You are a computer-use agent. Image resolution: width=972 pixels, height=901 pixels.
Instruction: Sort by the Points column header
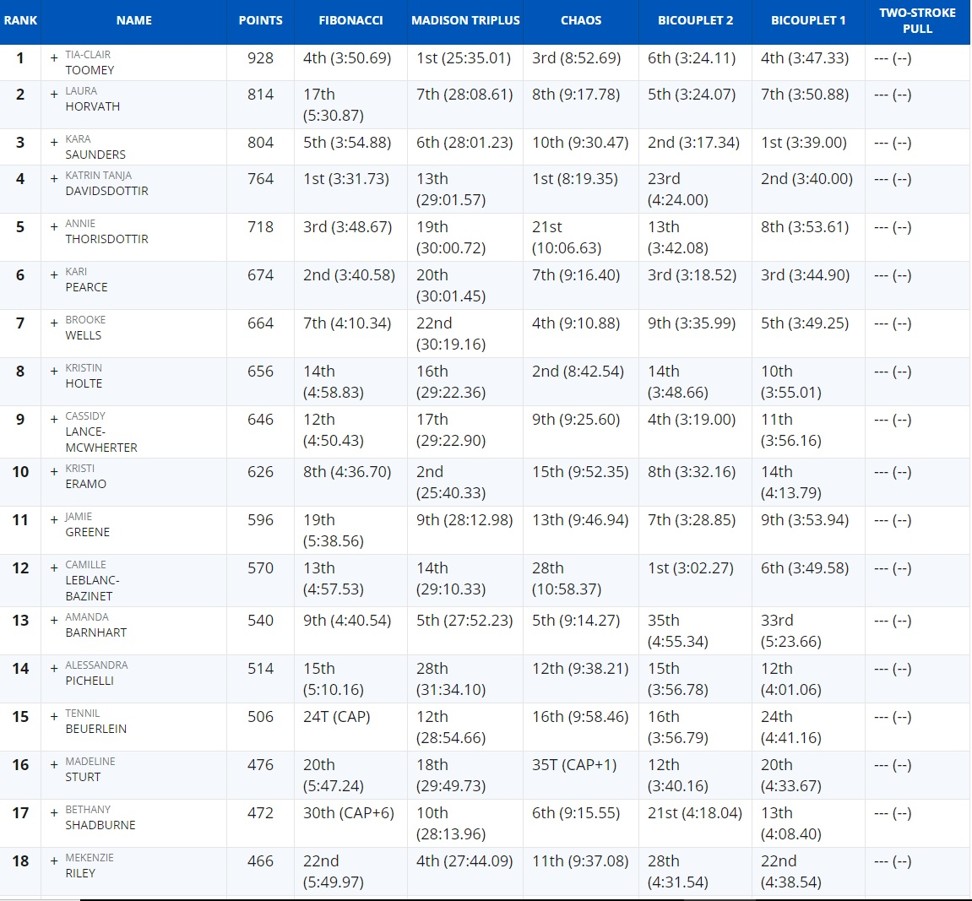tap(260, 20)
